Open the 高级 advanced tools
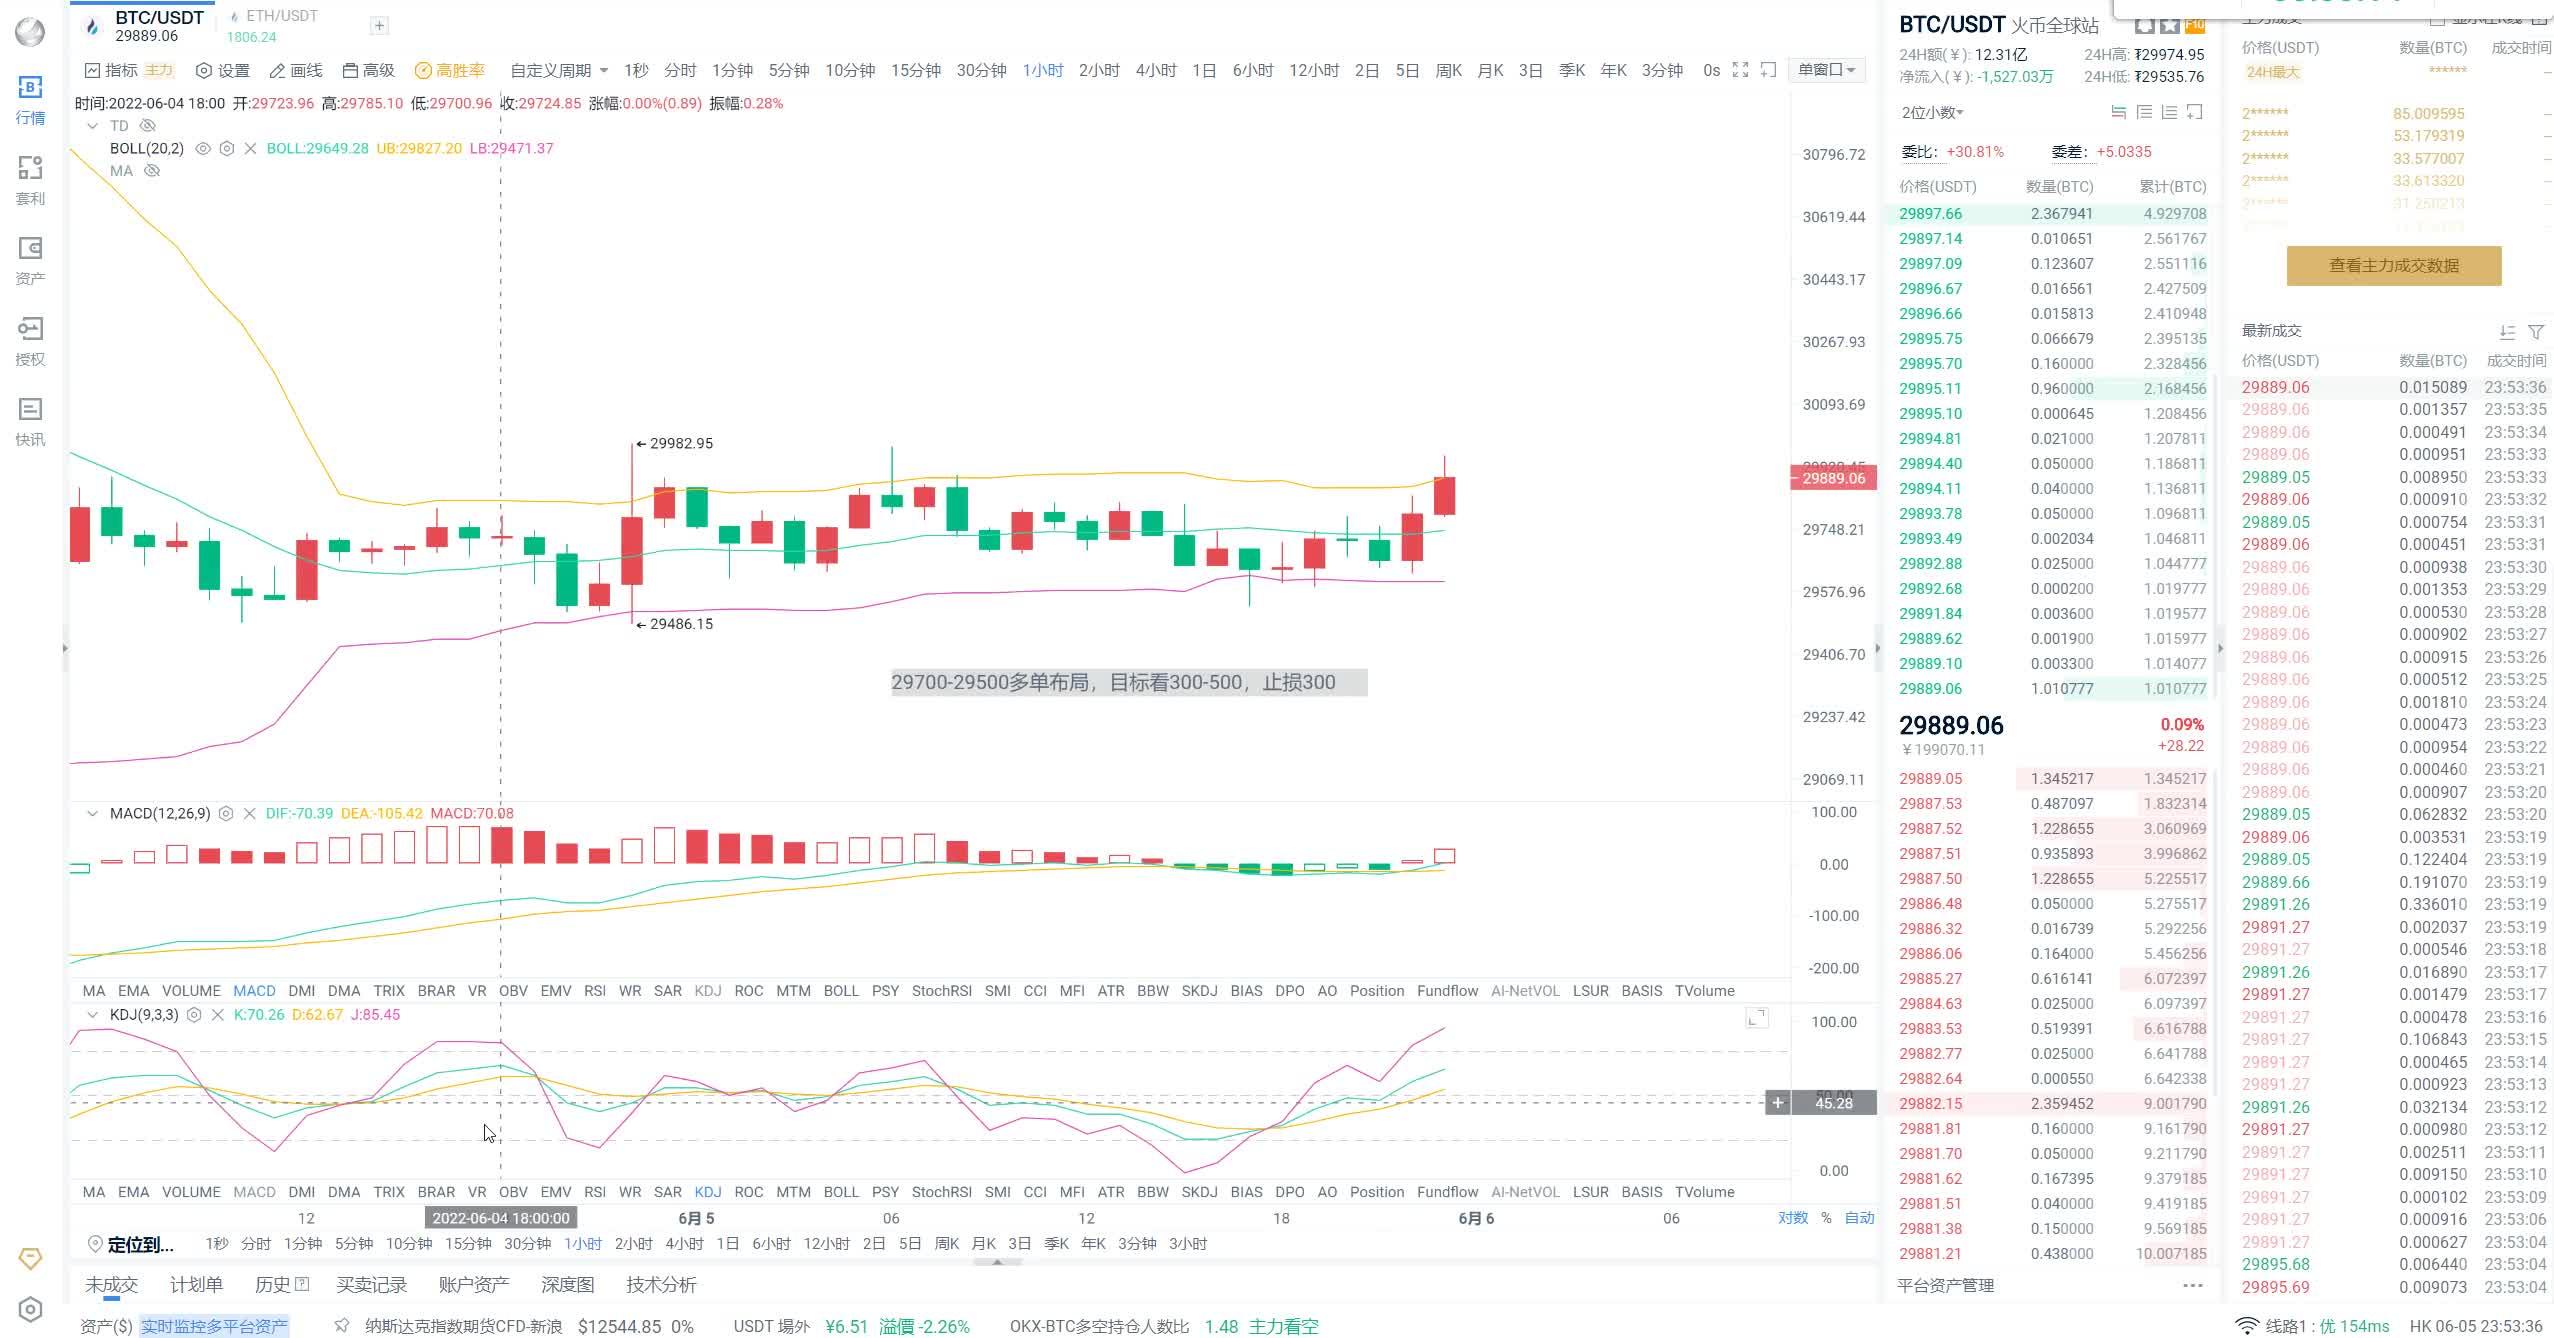Image resolution: width=2554 pixels, height=1338 pixels. tap(368, 70)
